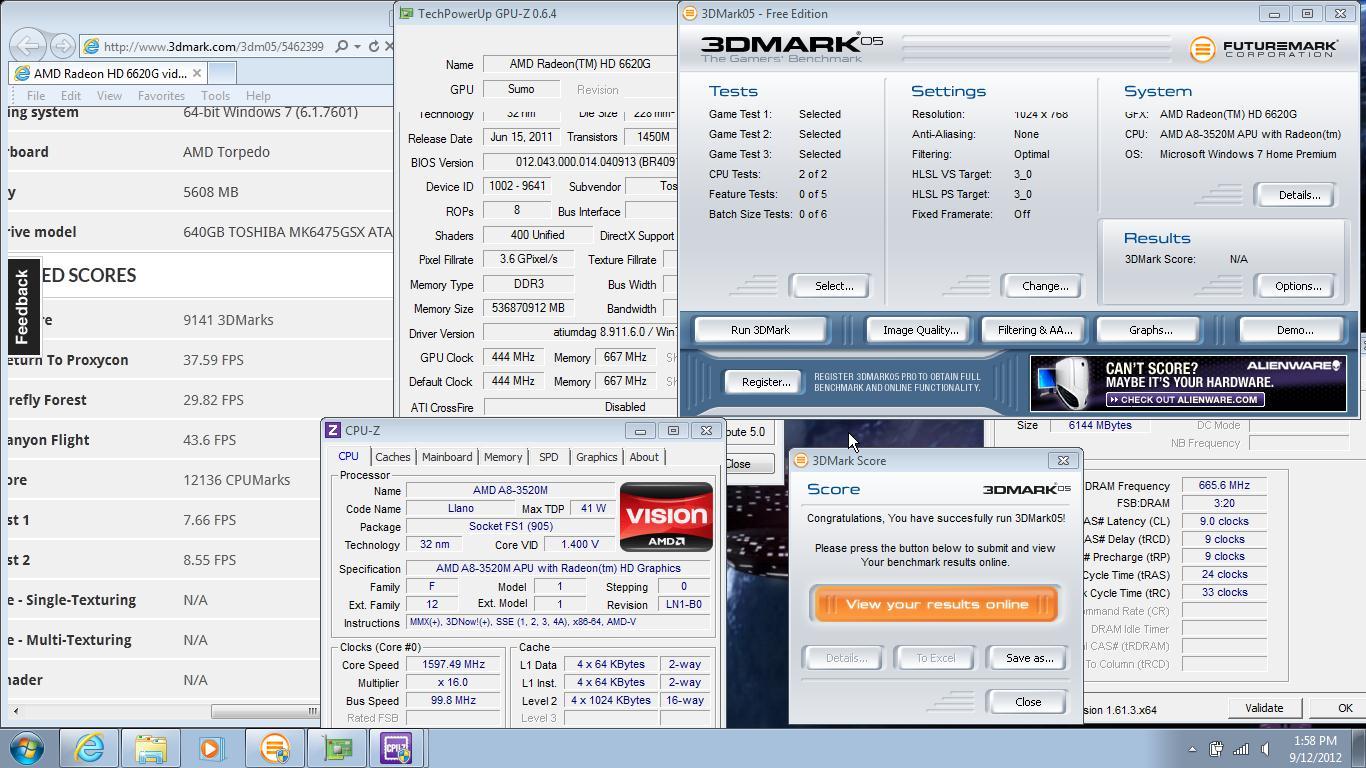Open the File menu in Internet Explorer
The width and height of the screenshot is (1366, 768).
click(36, 96)
